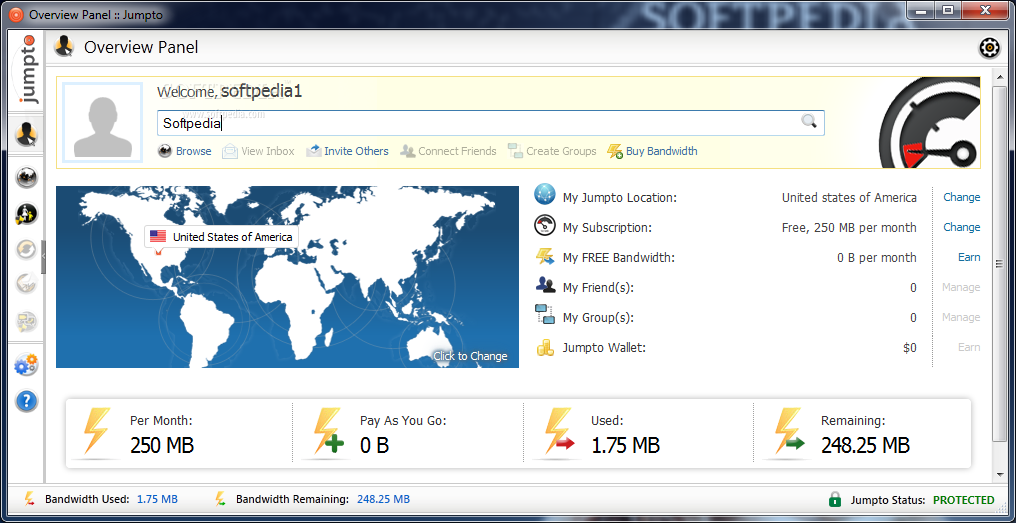The image size is (1016, 523).
Task: Click '1.75 MB' in the status bar
Action: click(157, 499)
